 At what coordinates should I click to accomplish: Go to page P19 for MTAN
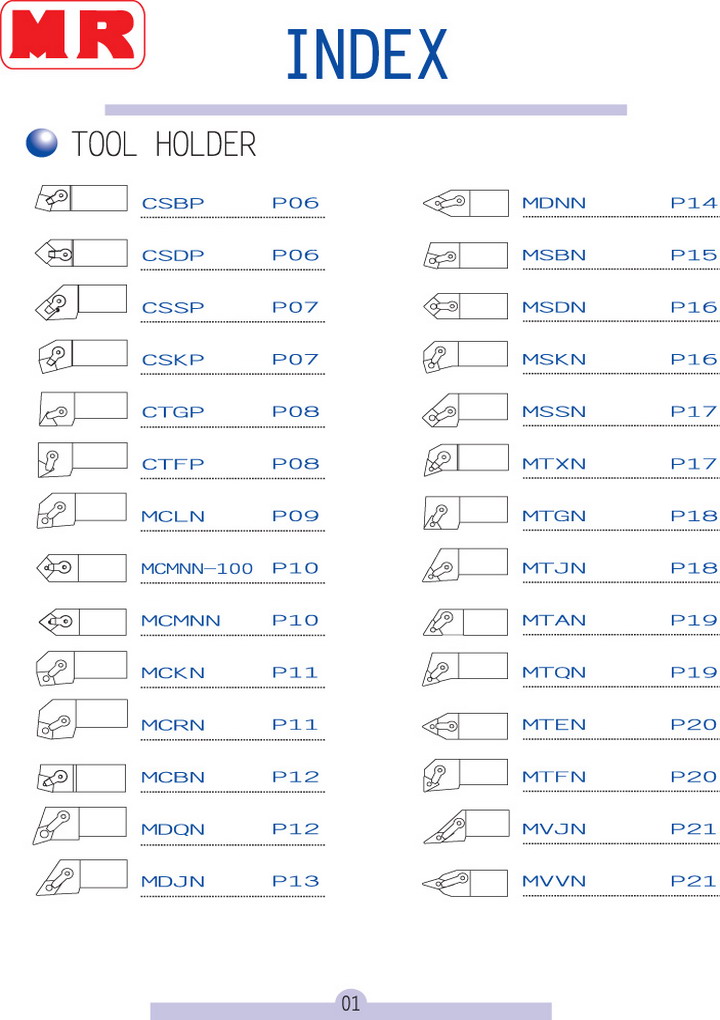694,621
